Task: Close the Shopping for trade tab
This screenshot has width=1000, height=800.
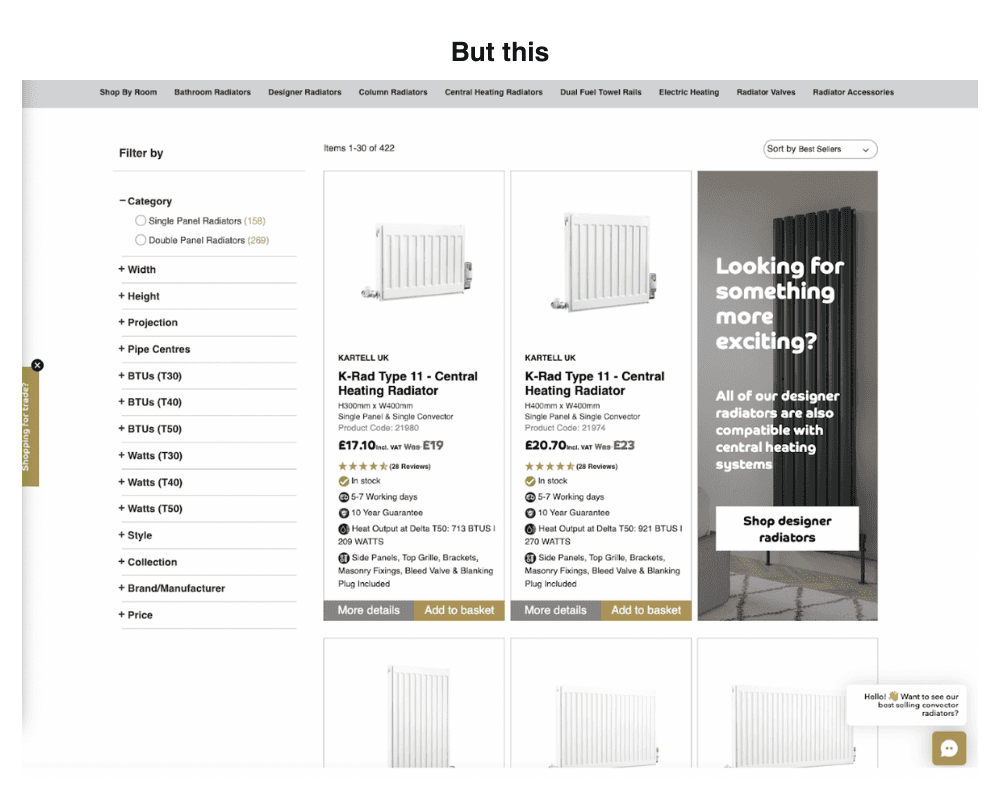Action: pyautogui.click(x=38, y=365)
